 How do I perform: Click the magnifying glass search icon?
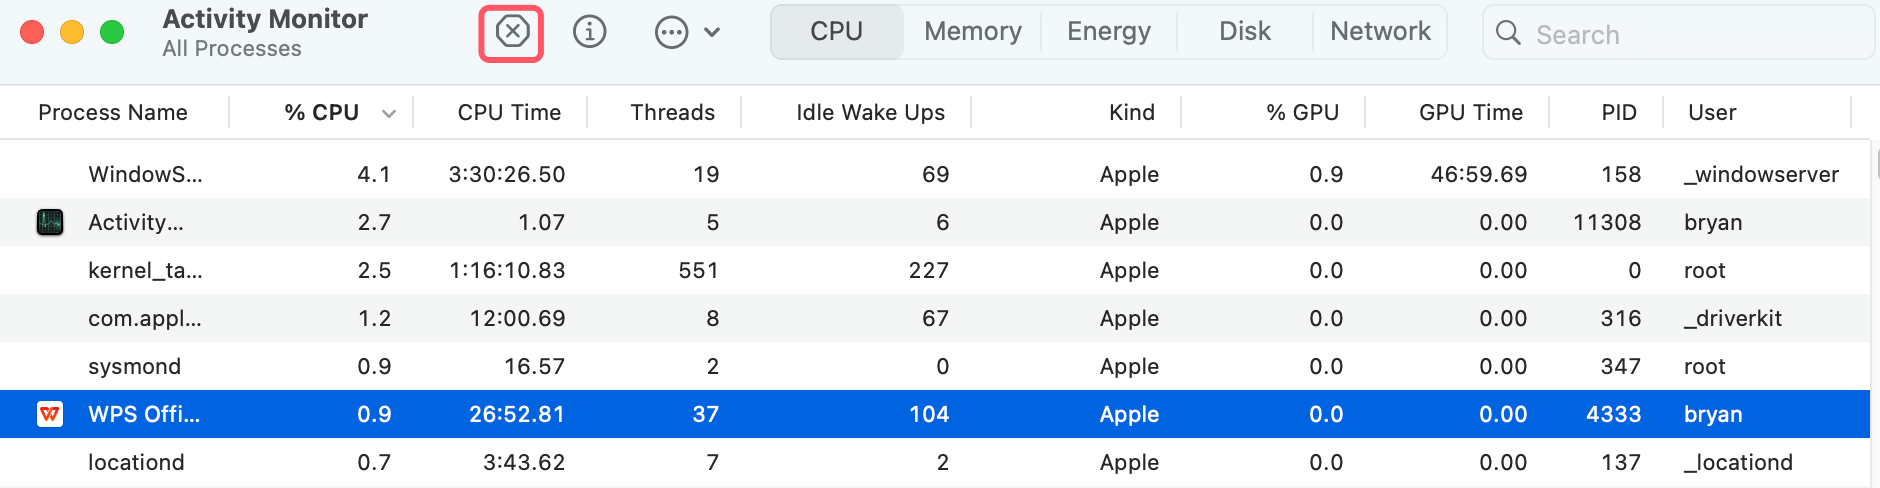pos(1508,33)
